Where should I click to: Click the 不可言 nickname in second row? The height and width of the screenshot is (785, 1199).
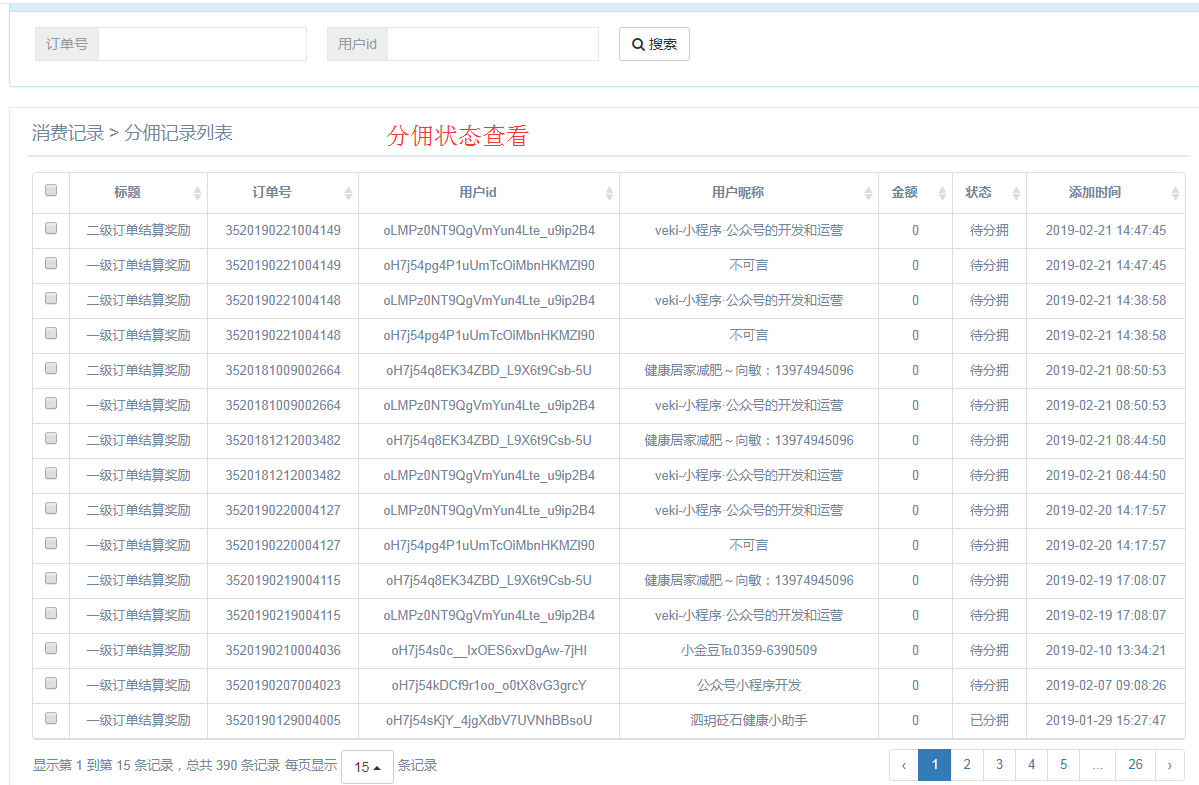pos(748,265)
